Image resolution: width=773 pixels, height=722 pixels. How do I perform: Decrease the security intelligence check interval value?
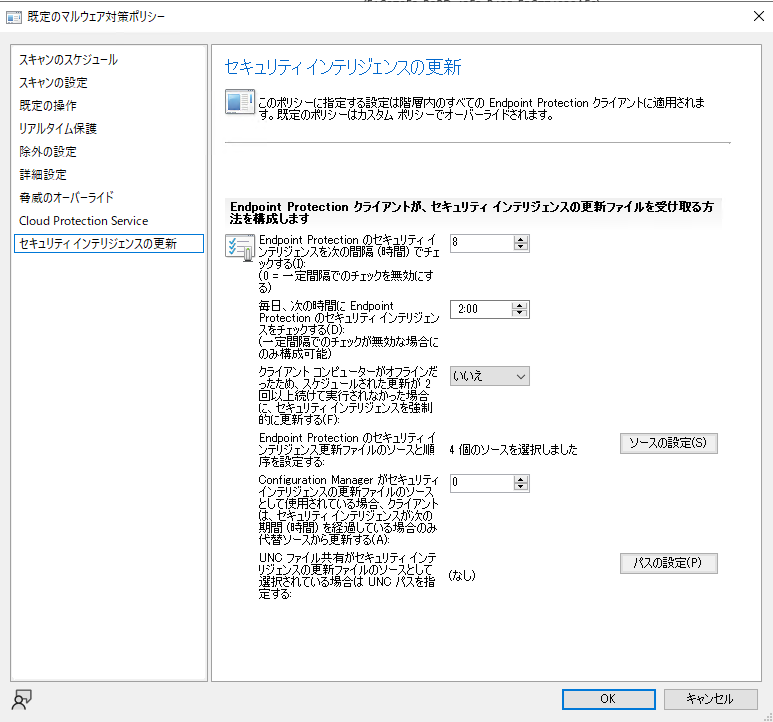(520, 247)
